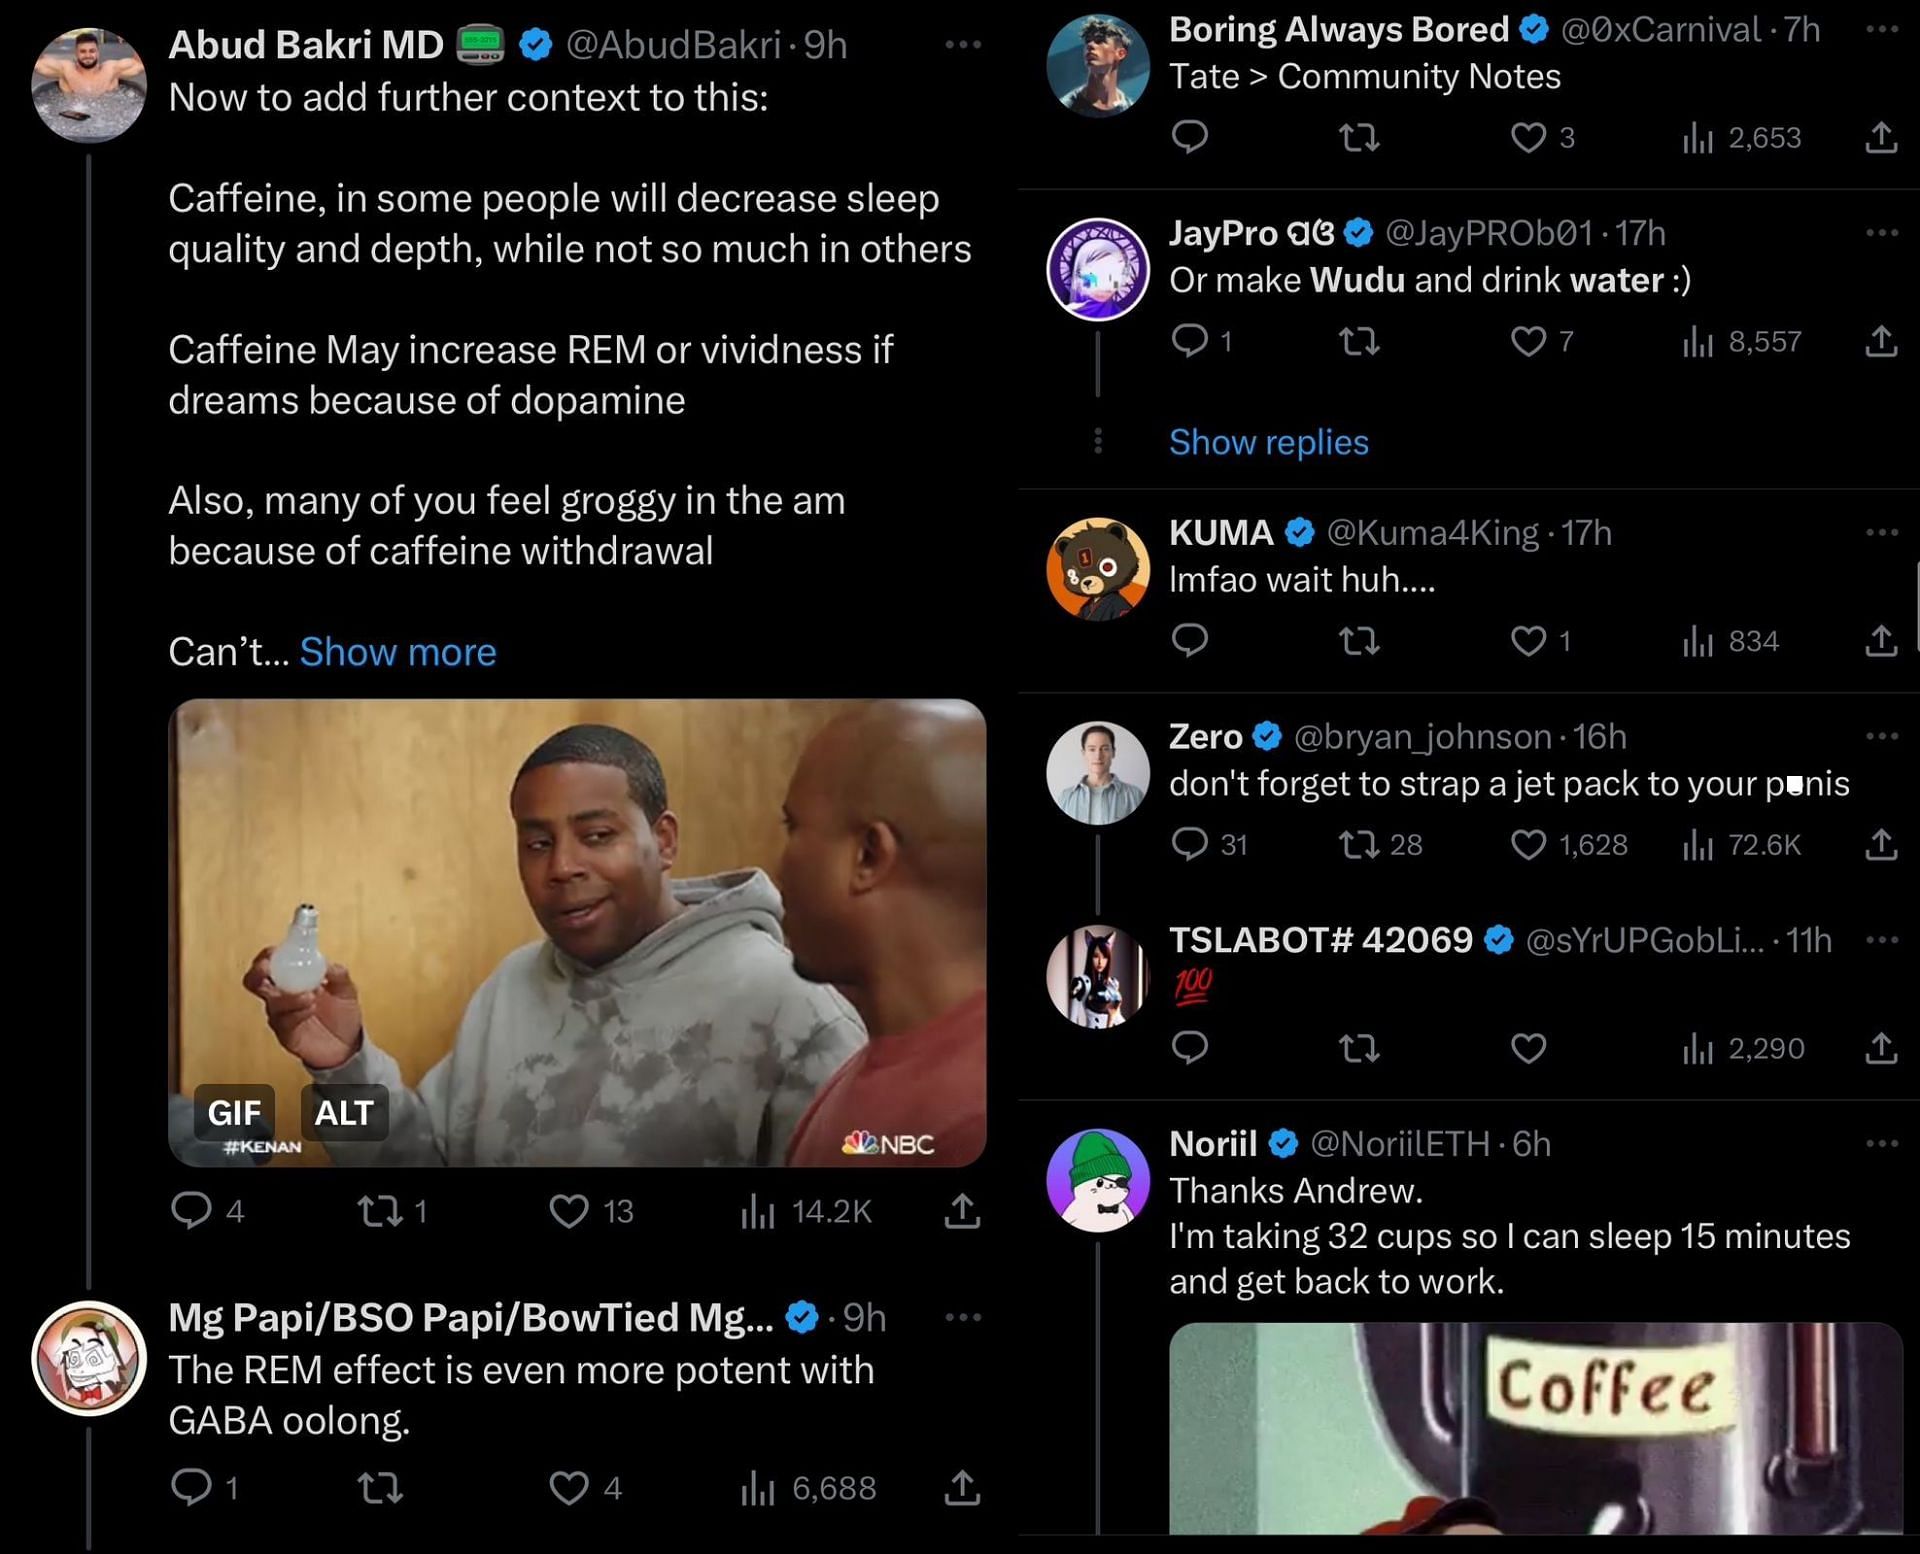Like Zero's jet pack tweet
This screenshot has height=1554, width=1920.
coord(1528,845)
